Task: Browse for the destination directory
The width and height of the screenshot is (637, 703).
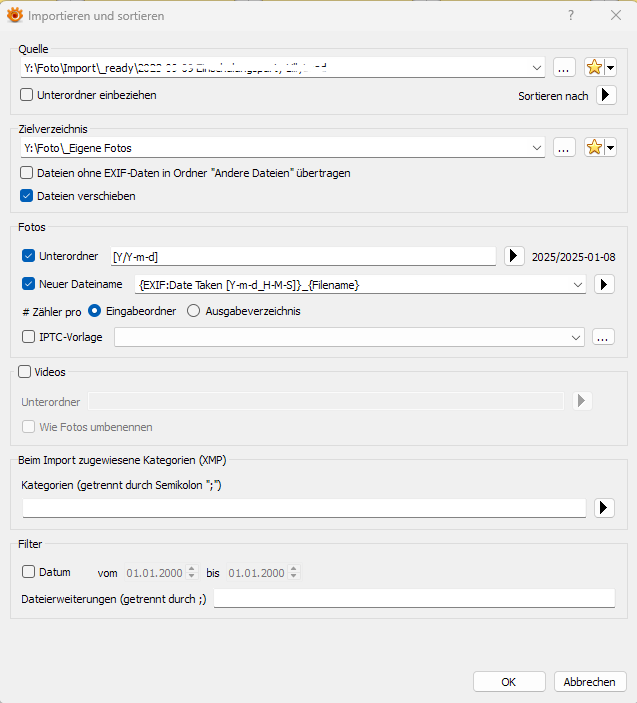Action: click(563, 148)
